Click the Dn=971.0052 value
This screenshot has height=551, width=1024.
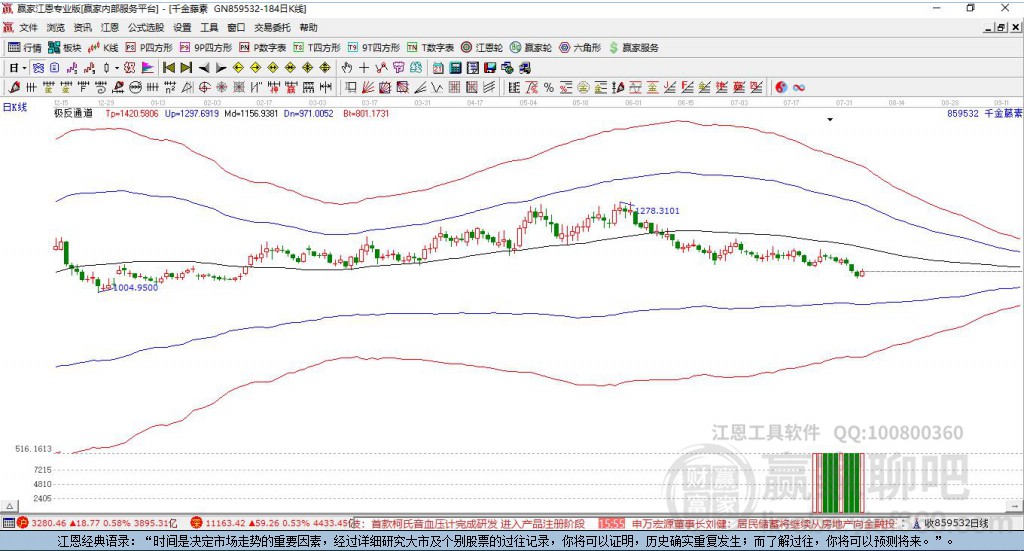[308, 114]
